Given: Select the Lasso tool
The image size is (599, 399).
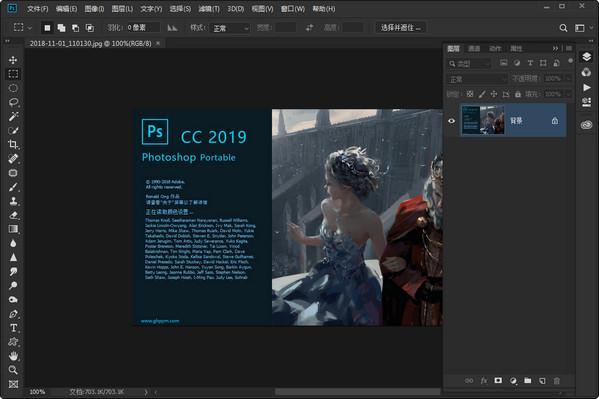Looking at the screenshot, I should pos(13,102).
